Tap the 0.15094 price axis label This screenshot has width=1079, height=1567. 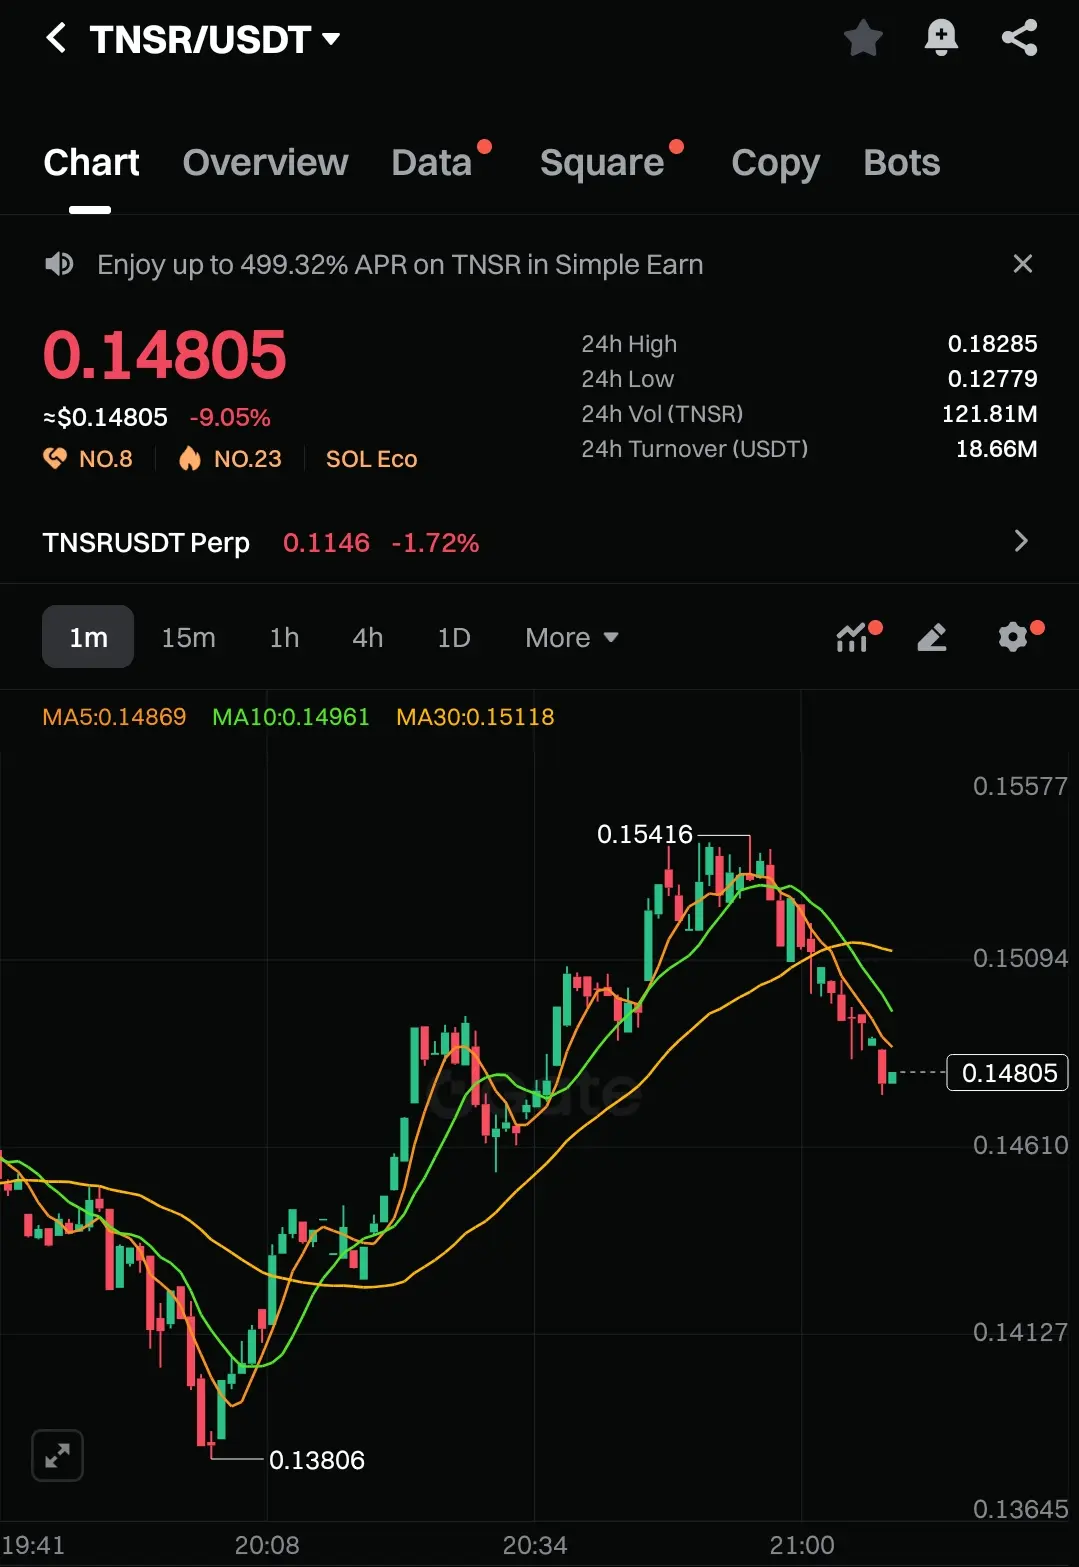point(1020,958)
